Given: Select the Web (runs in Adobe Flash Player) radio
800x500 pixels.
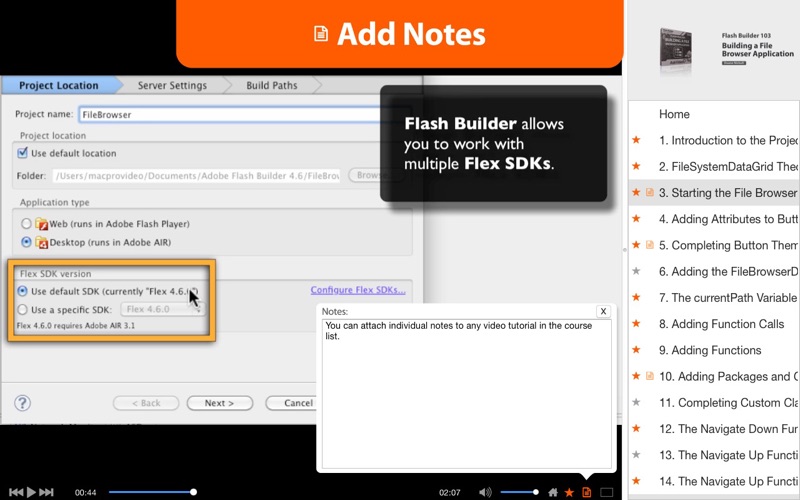Looking at the screenshot, I should 26,223.
